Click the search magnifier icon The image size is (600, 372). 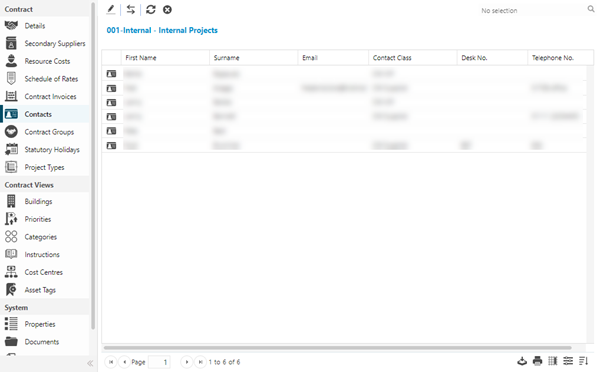(591, 9)
